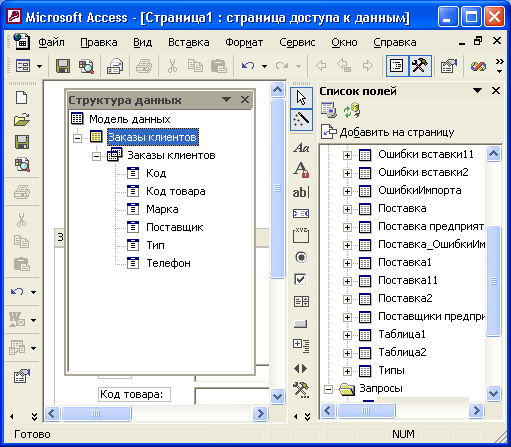This screenshot has height=447, width=511.
Task: Click the Refresh icon in Field List
Action: (x=352, y=111)
